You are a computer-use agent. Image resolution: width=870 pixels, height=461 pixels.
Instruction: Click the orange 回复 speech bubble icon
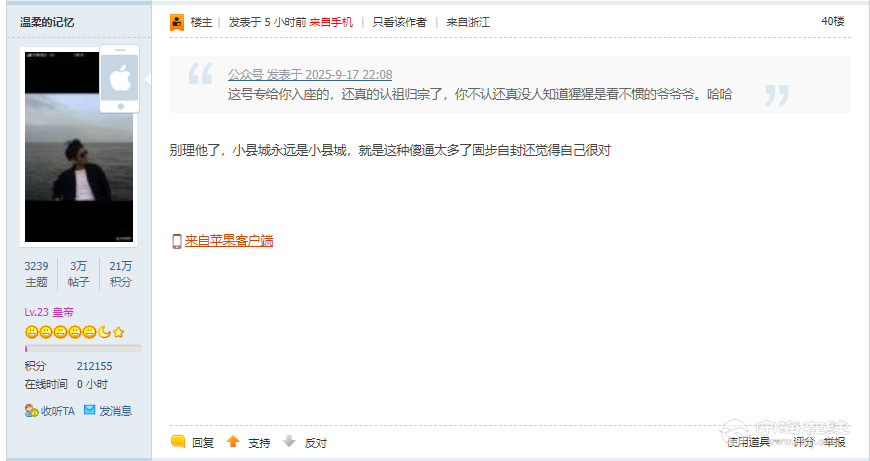(x=178, y=442)
